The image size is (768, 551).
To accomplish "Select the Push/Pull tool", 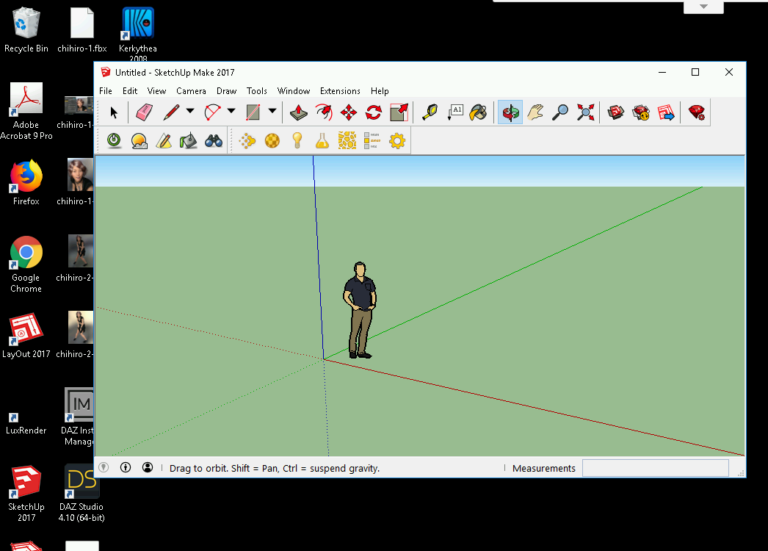I will pos(298,113).
